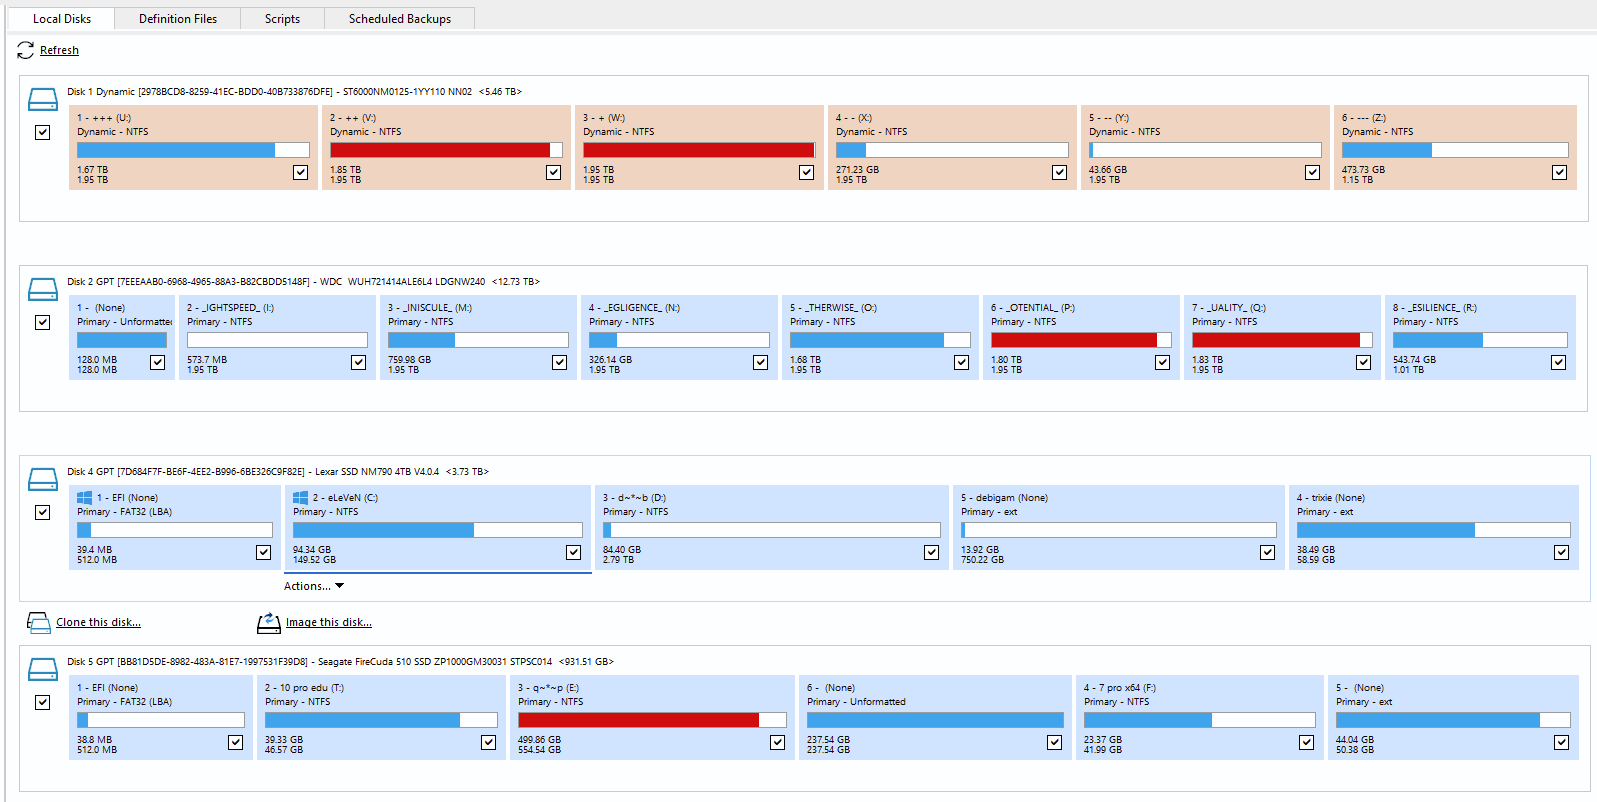This screenshot has width=1597, height=802.
Task: Click Windows logo on Disk 4 EFI partition
Action: [85, 497]
